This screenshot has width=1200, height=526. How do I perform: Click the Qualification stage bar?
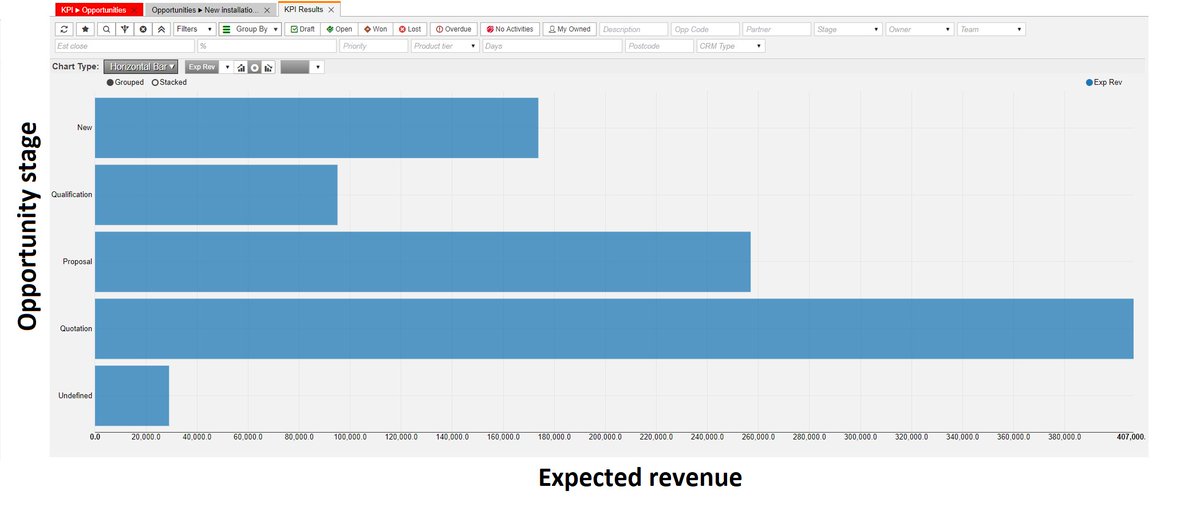pyautogui.click(x=216, y=195)
